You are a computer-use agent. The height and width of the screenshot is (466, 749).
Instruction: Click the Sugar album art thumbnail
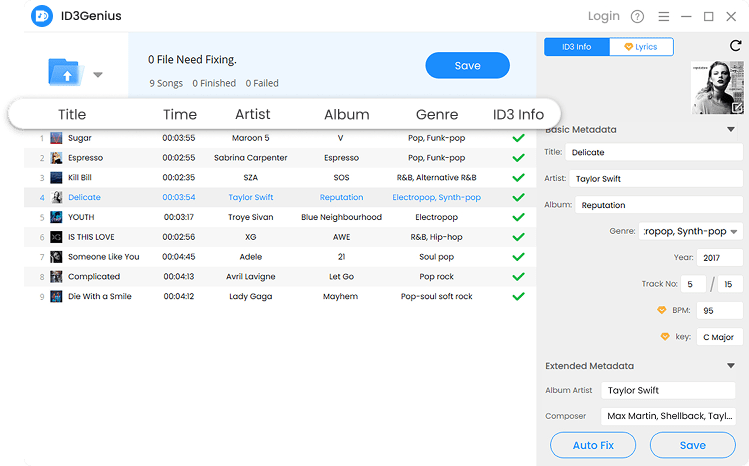point(56,138)
